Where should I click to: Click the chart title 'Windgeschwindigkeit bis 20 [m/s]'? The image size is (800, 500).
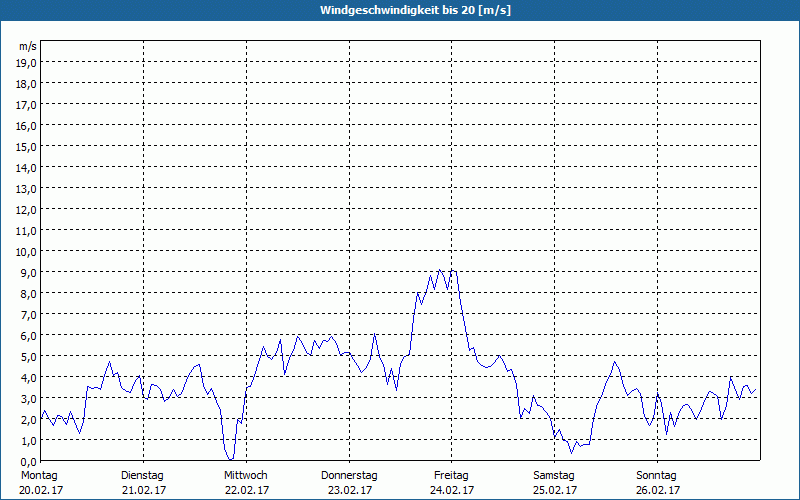pos(415,10)
